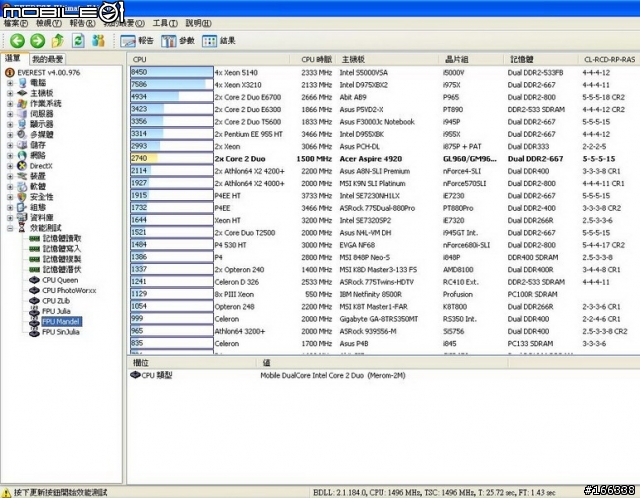Select the FPU Mandel benchmark

pos(61,322)
